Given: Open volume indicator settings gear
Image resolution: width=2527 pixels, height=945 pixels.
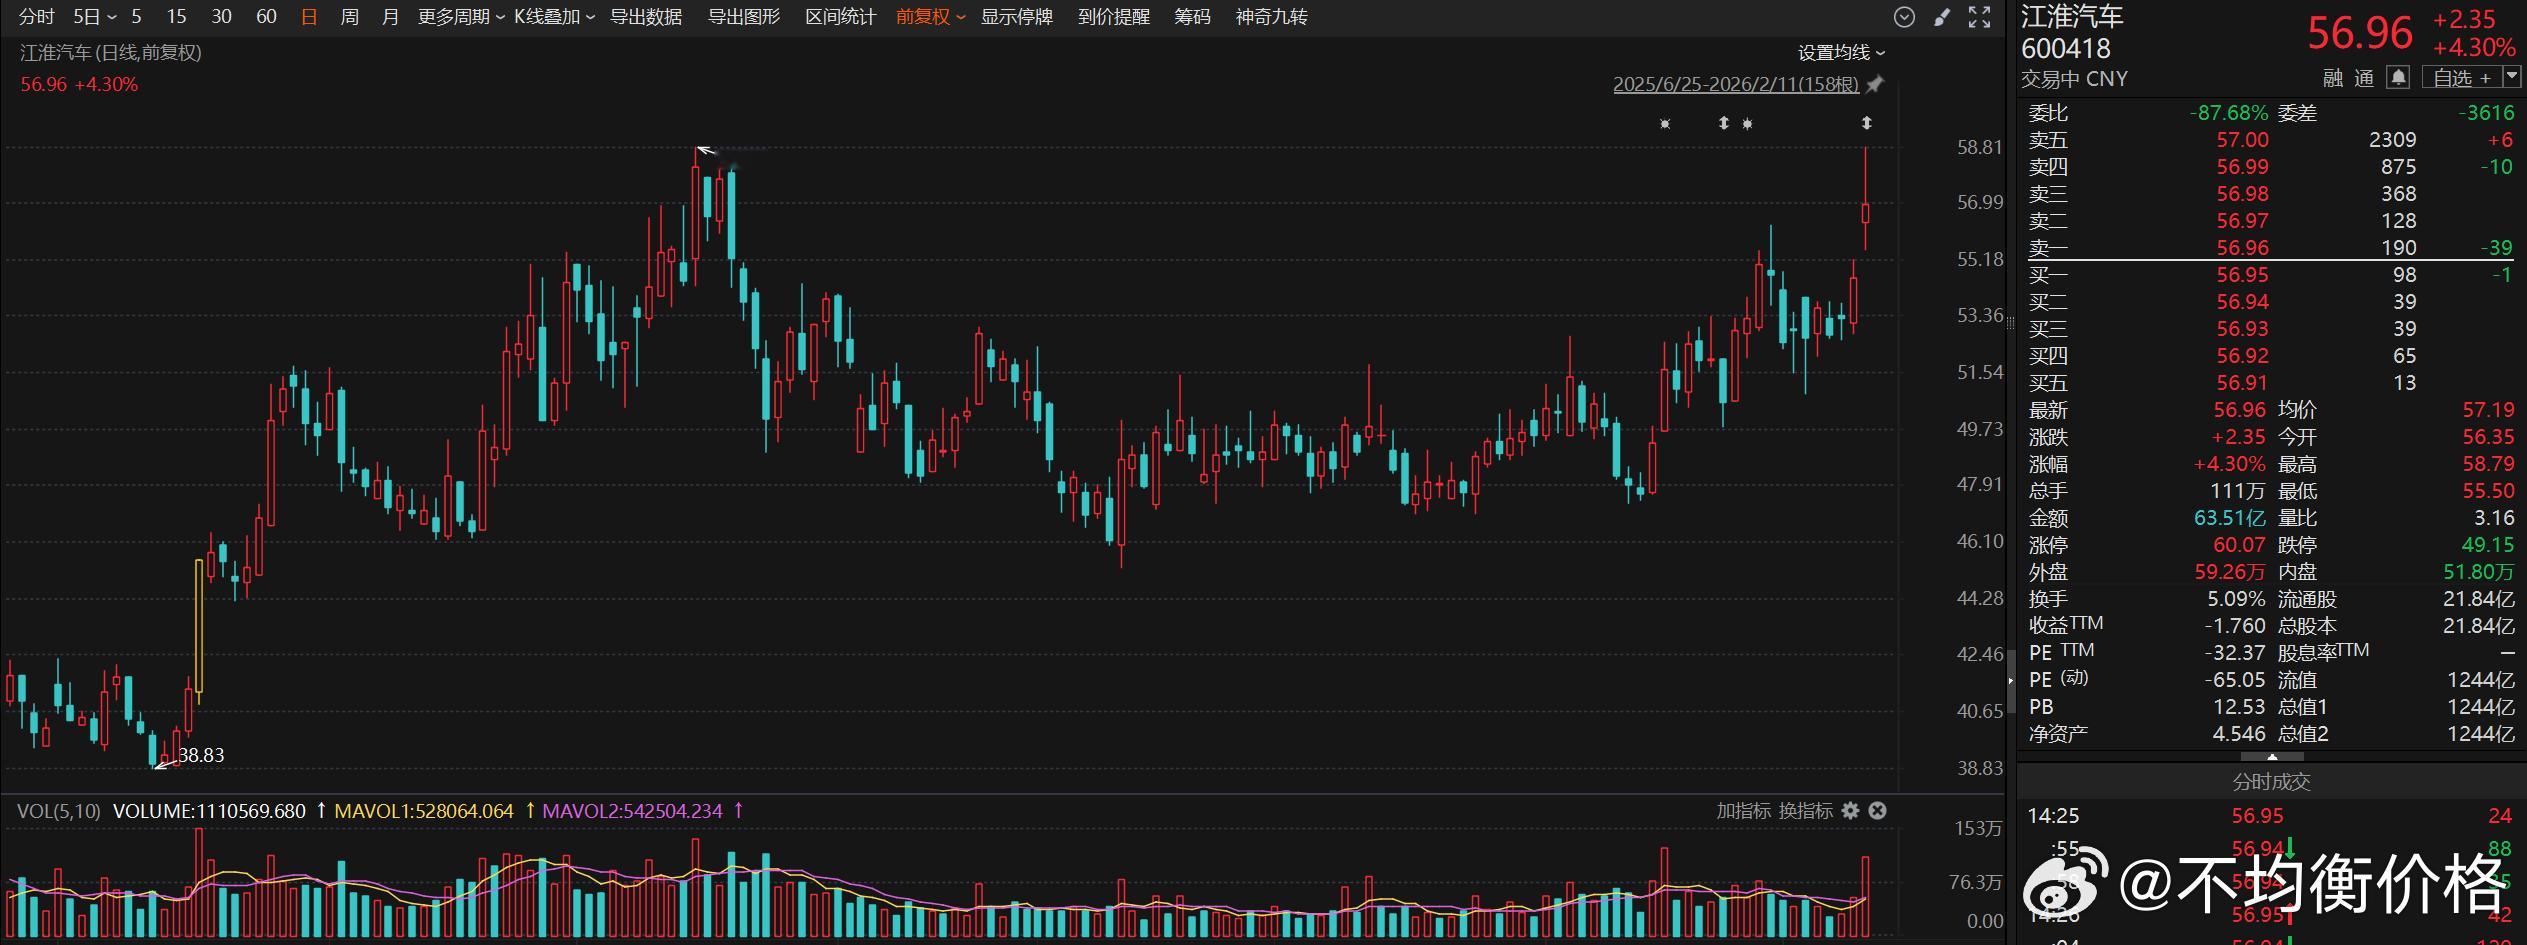Looking at the screenshot, I should [1851, 811].
